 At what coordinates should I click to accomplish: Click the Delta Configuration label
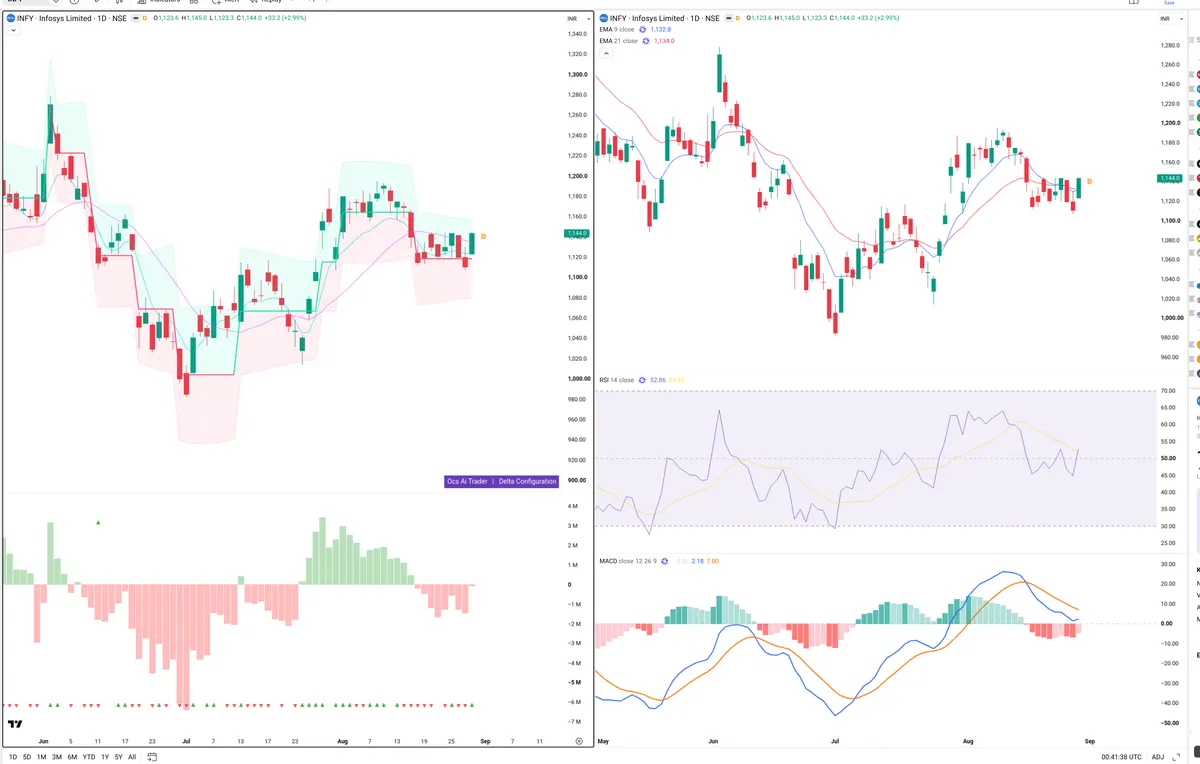click(527, 481)
